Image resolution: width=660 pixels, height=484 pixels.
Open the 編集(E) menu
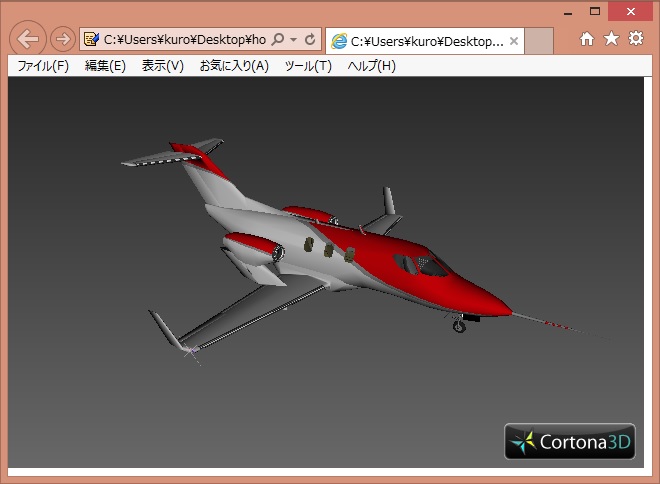pyautogui.click(x=105, y=66)
